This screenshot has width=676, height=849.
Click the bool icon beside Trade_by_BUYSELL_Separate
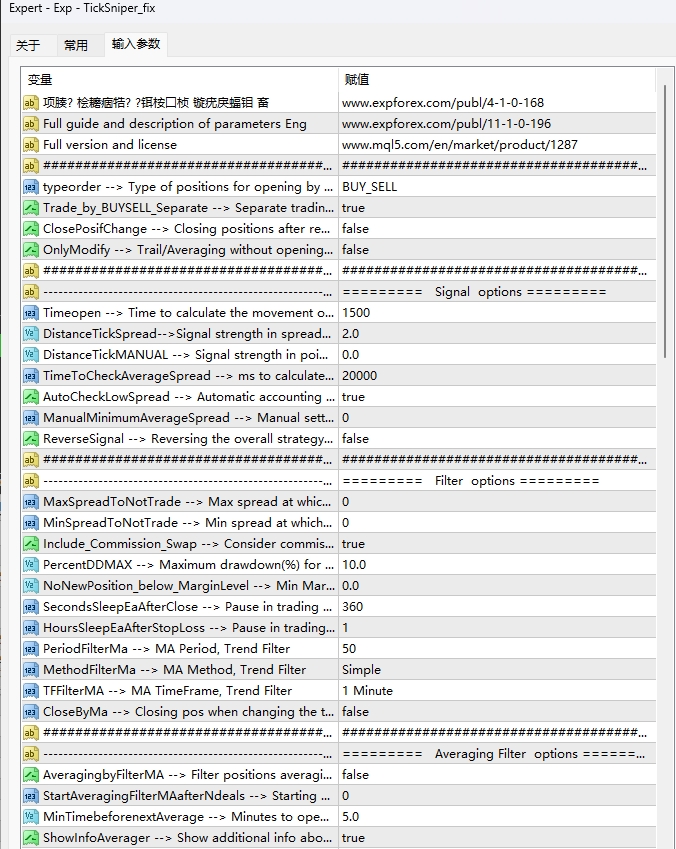click(31, 208)
